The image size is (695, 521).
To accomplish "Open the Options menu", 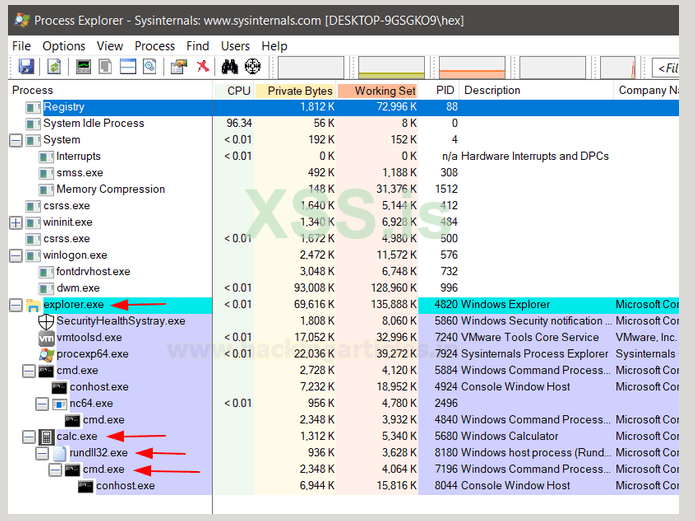I will click(x=63, y=46).
